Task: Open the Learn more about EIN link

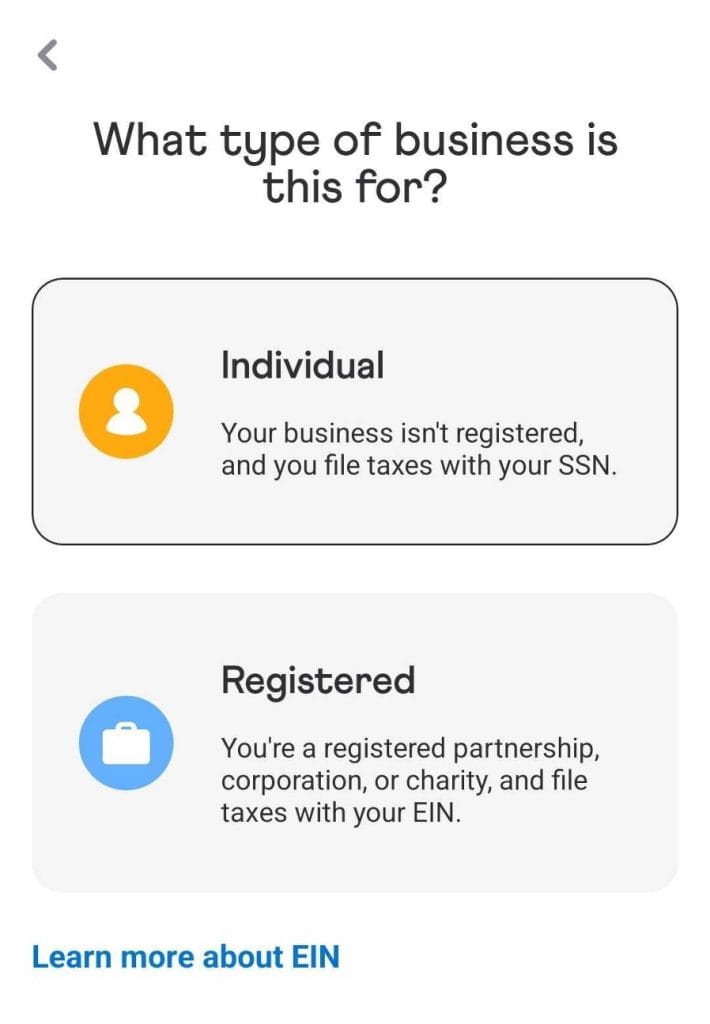Action: pos(186,957)
